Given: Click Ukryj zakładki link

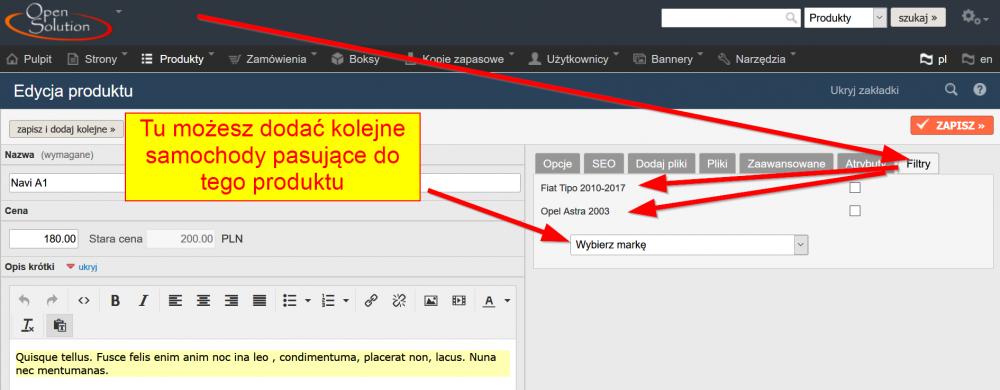Looking at the screenshot, I should 864,90.
